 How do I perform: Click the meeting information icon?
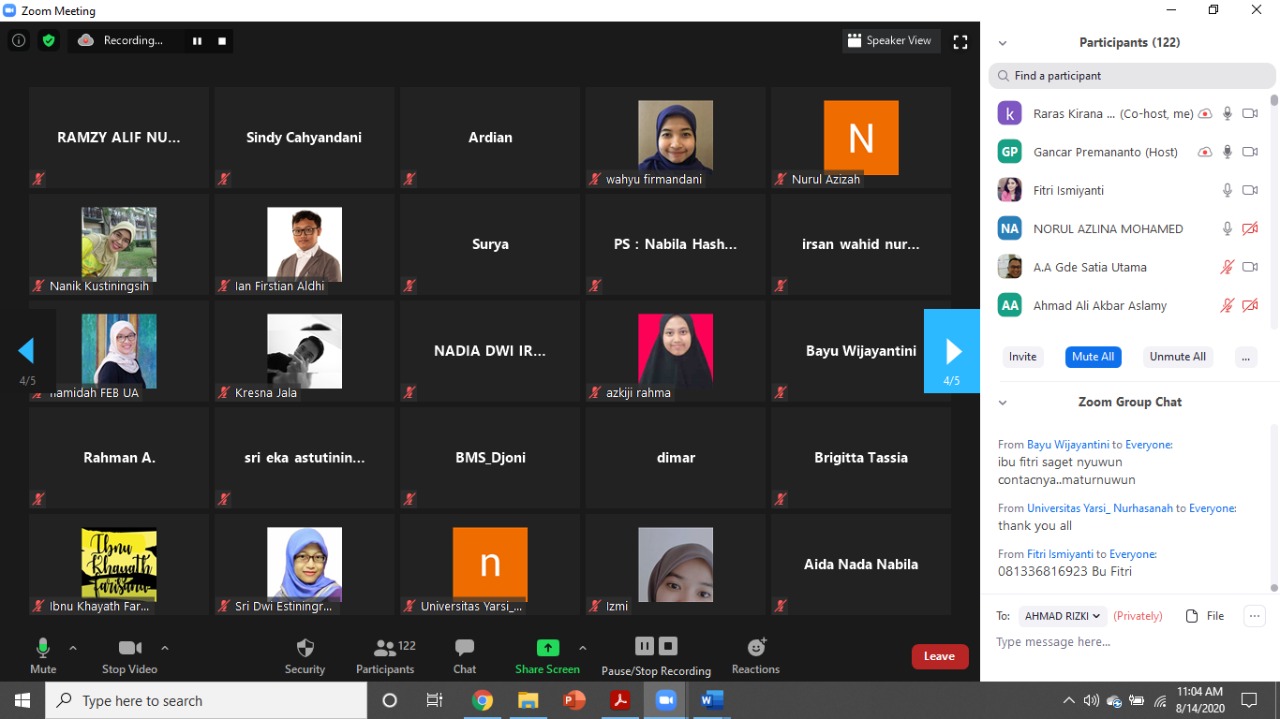click(x=18, y=41)
